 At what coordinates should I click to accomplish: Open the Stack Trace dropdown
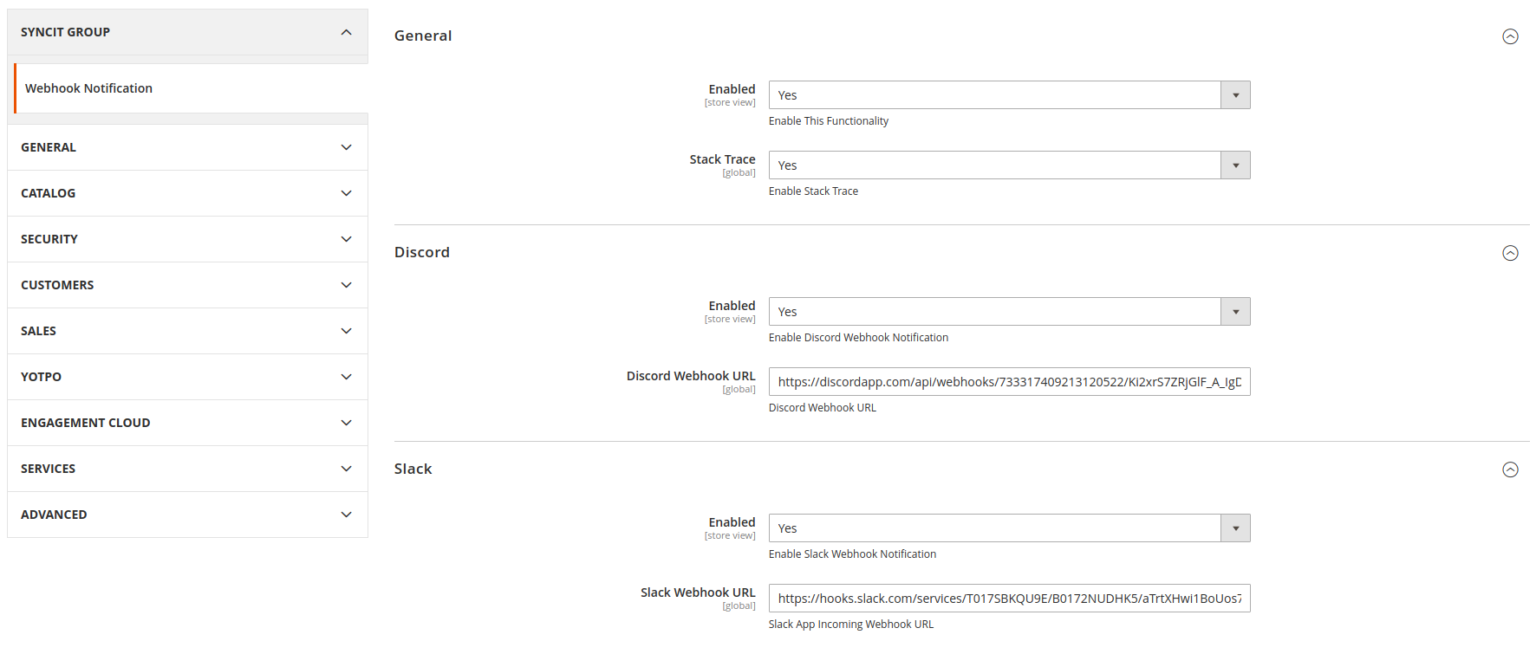1009,165
